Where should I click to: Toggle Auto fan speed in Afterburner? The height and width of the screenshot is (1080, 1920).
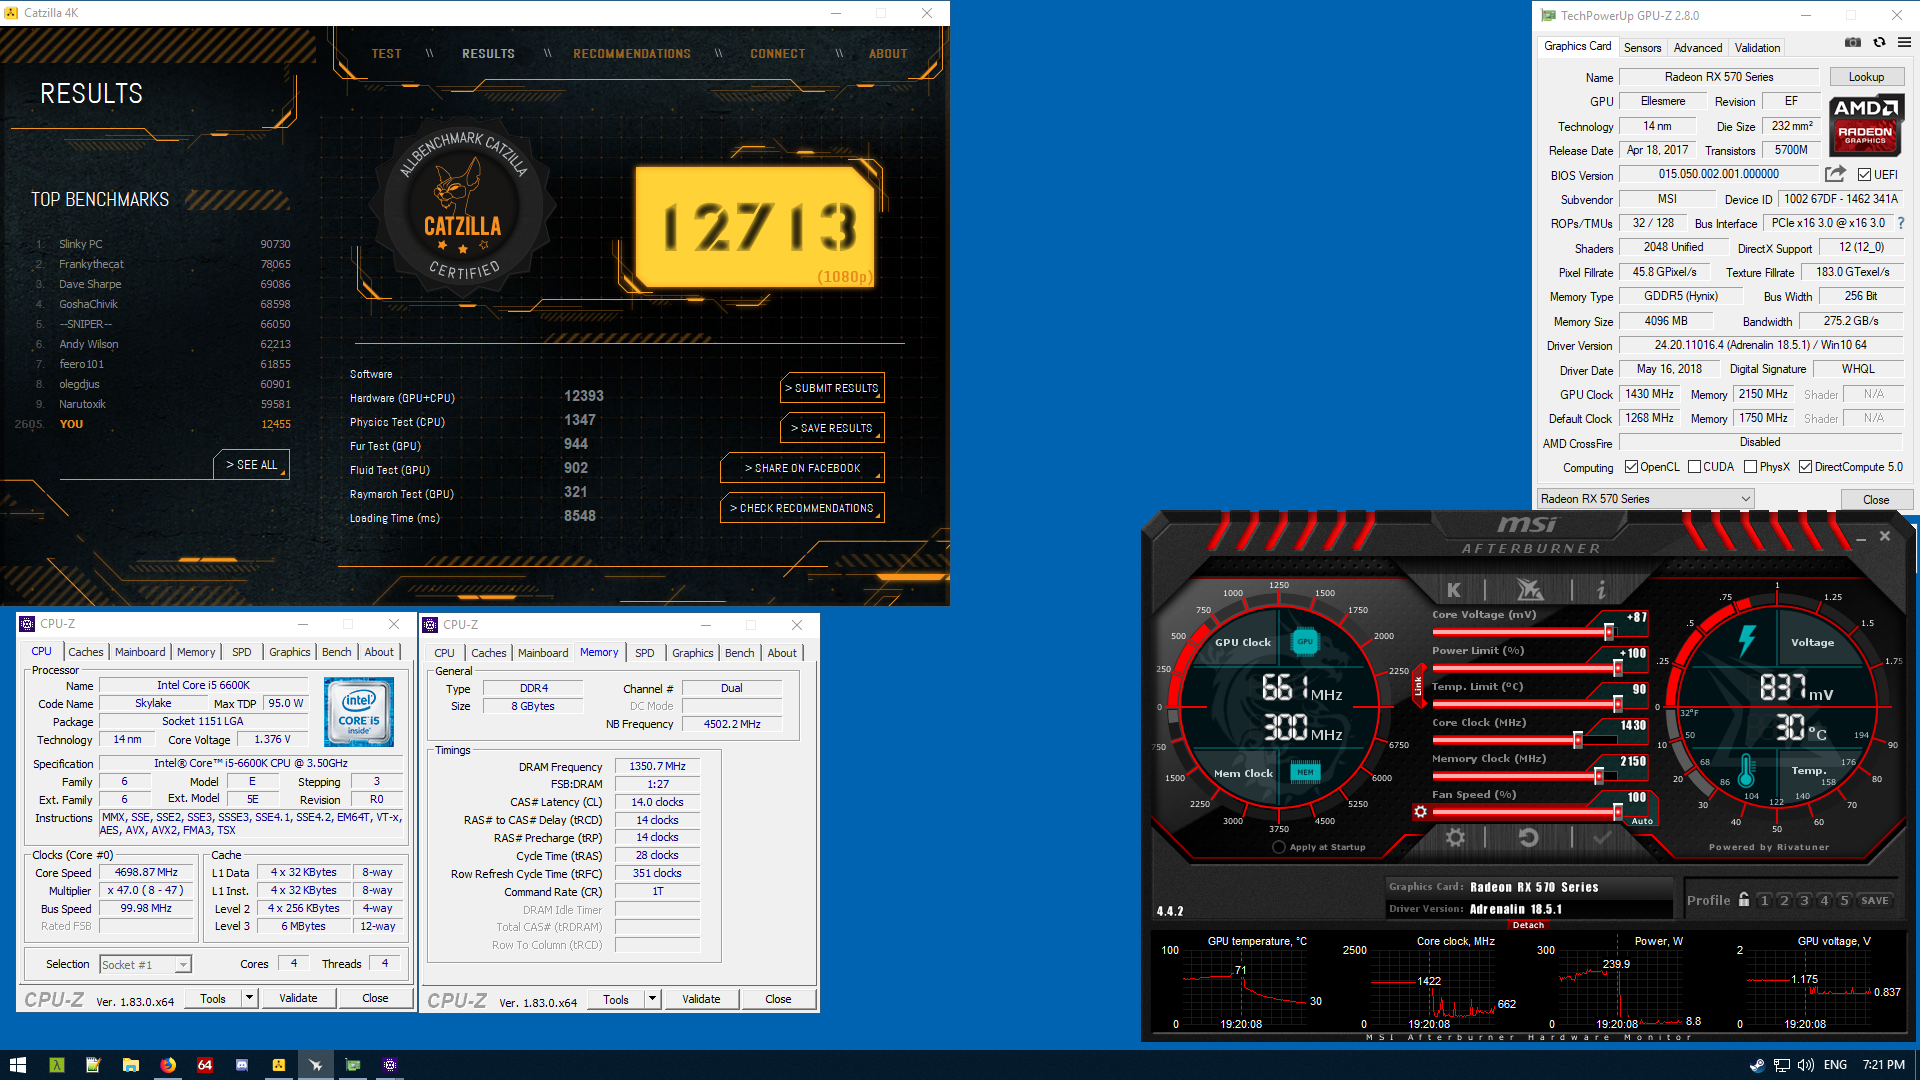tap(1642, 821)
